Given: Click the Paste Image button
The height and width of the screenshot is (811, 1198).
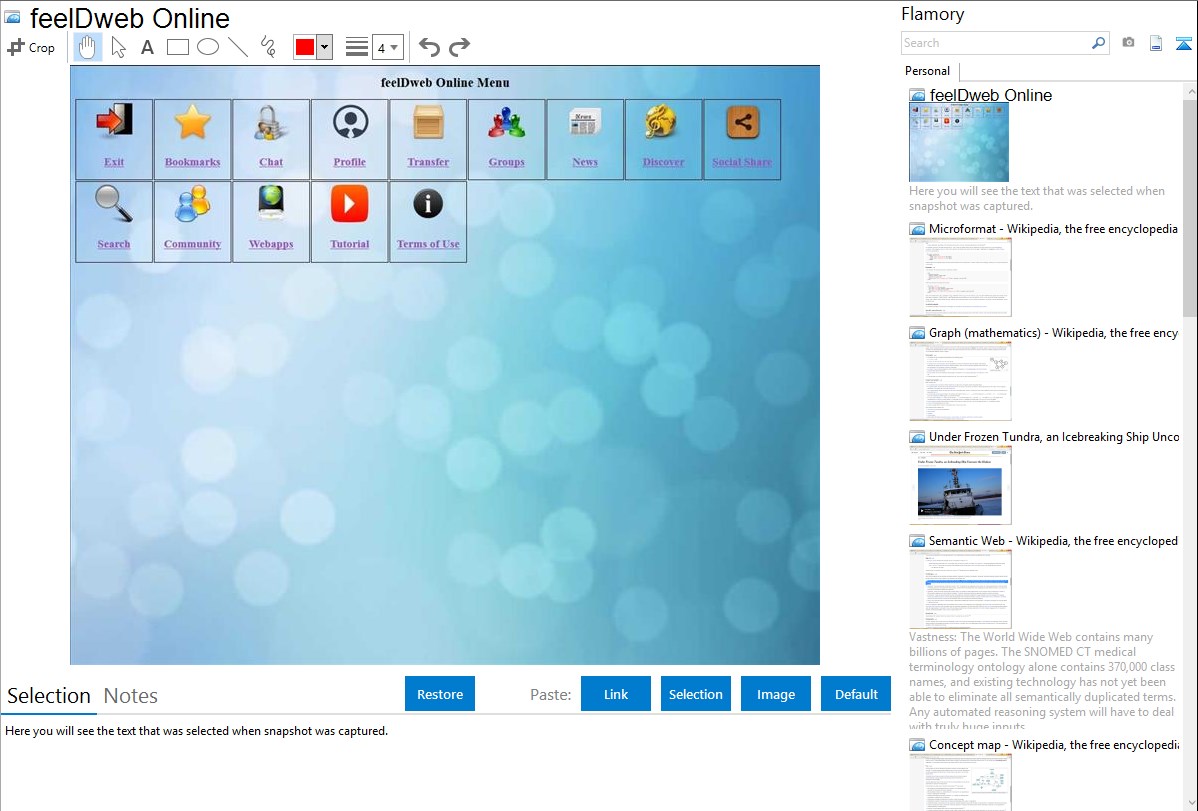Looking at the screenshot, I should coord(775,694).
